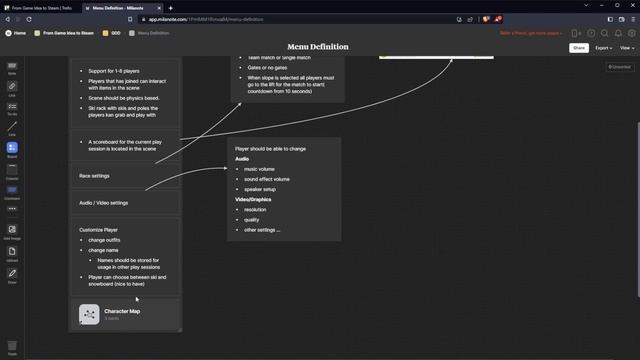Open the Export dropdown
Screen dimensions: 640x360
603,48
